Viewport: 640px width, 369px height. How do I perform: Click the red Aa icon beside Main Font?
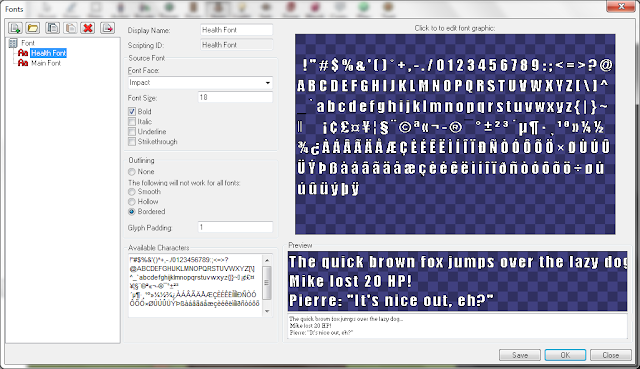point(23,63)
